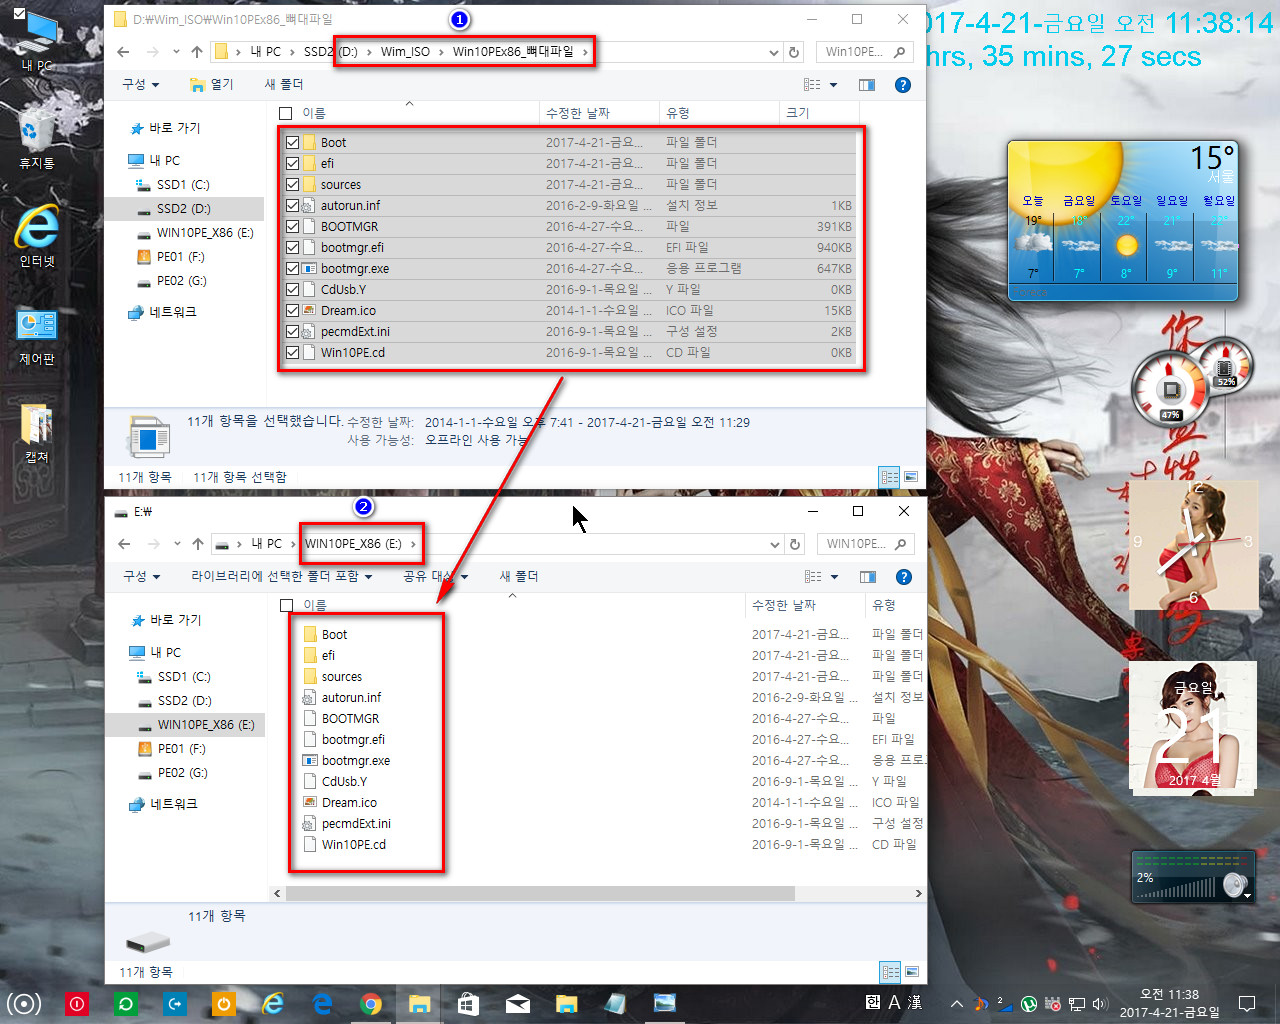1280x1024 pixels.
Task: Uncheck the BOOTMGR checkbox in the top Explorer window
Action: coord(292,226)
